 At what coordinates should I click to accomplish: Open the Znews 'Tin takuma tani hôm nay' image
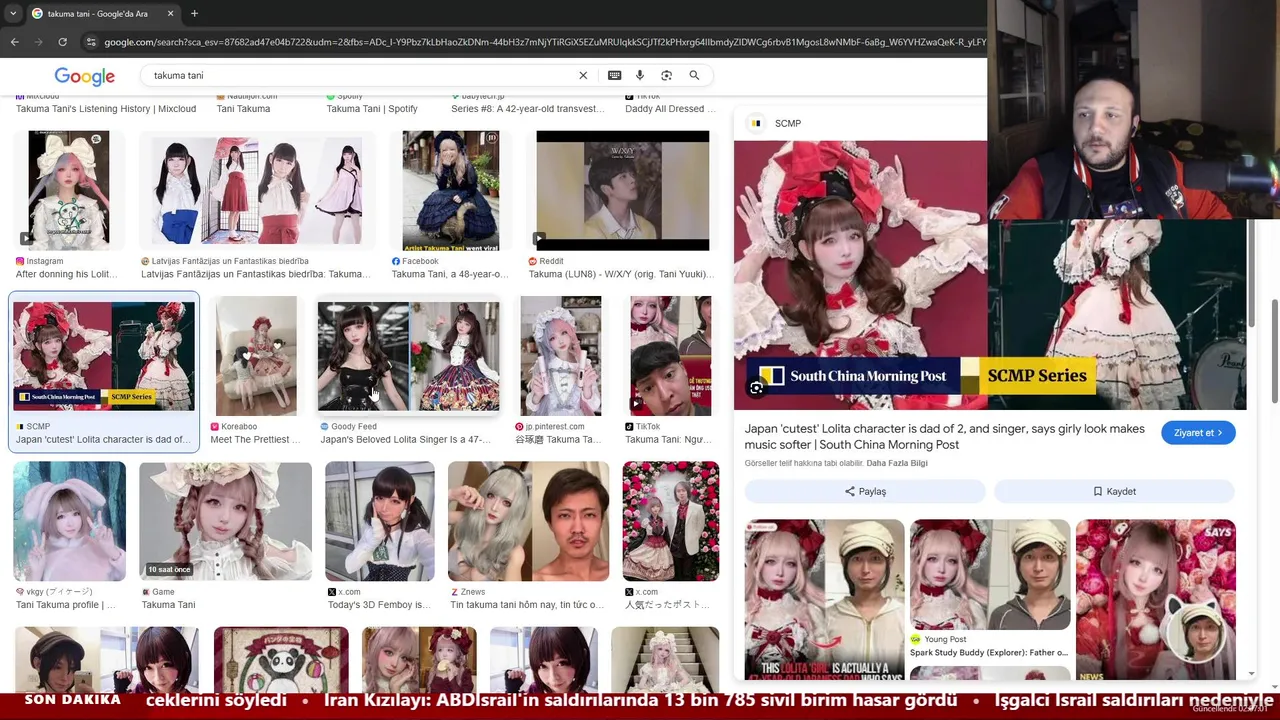coord(528,521)
